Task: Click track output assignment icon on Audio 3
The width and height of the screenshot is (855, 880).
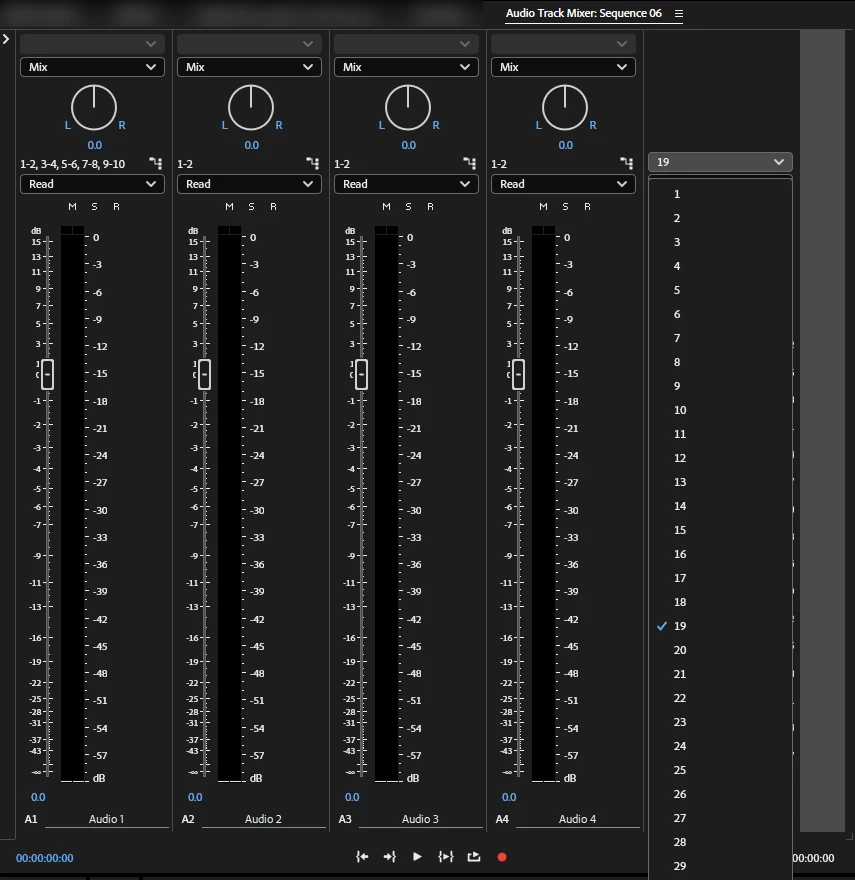Action: [469, 163]
